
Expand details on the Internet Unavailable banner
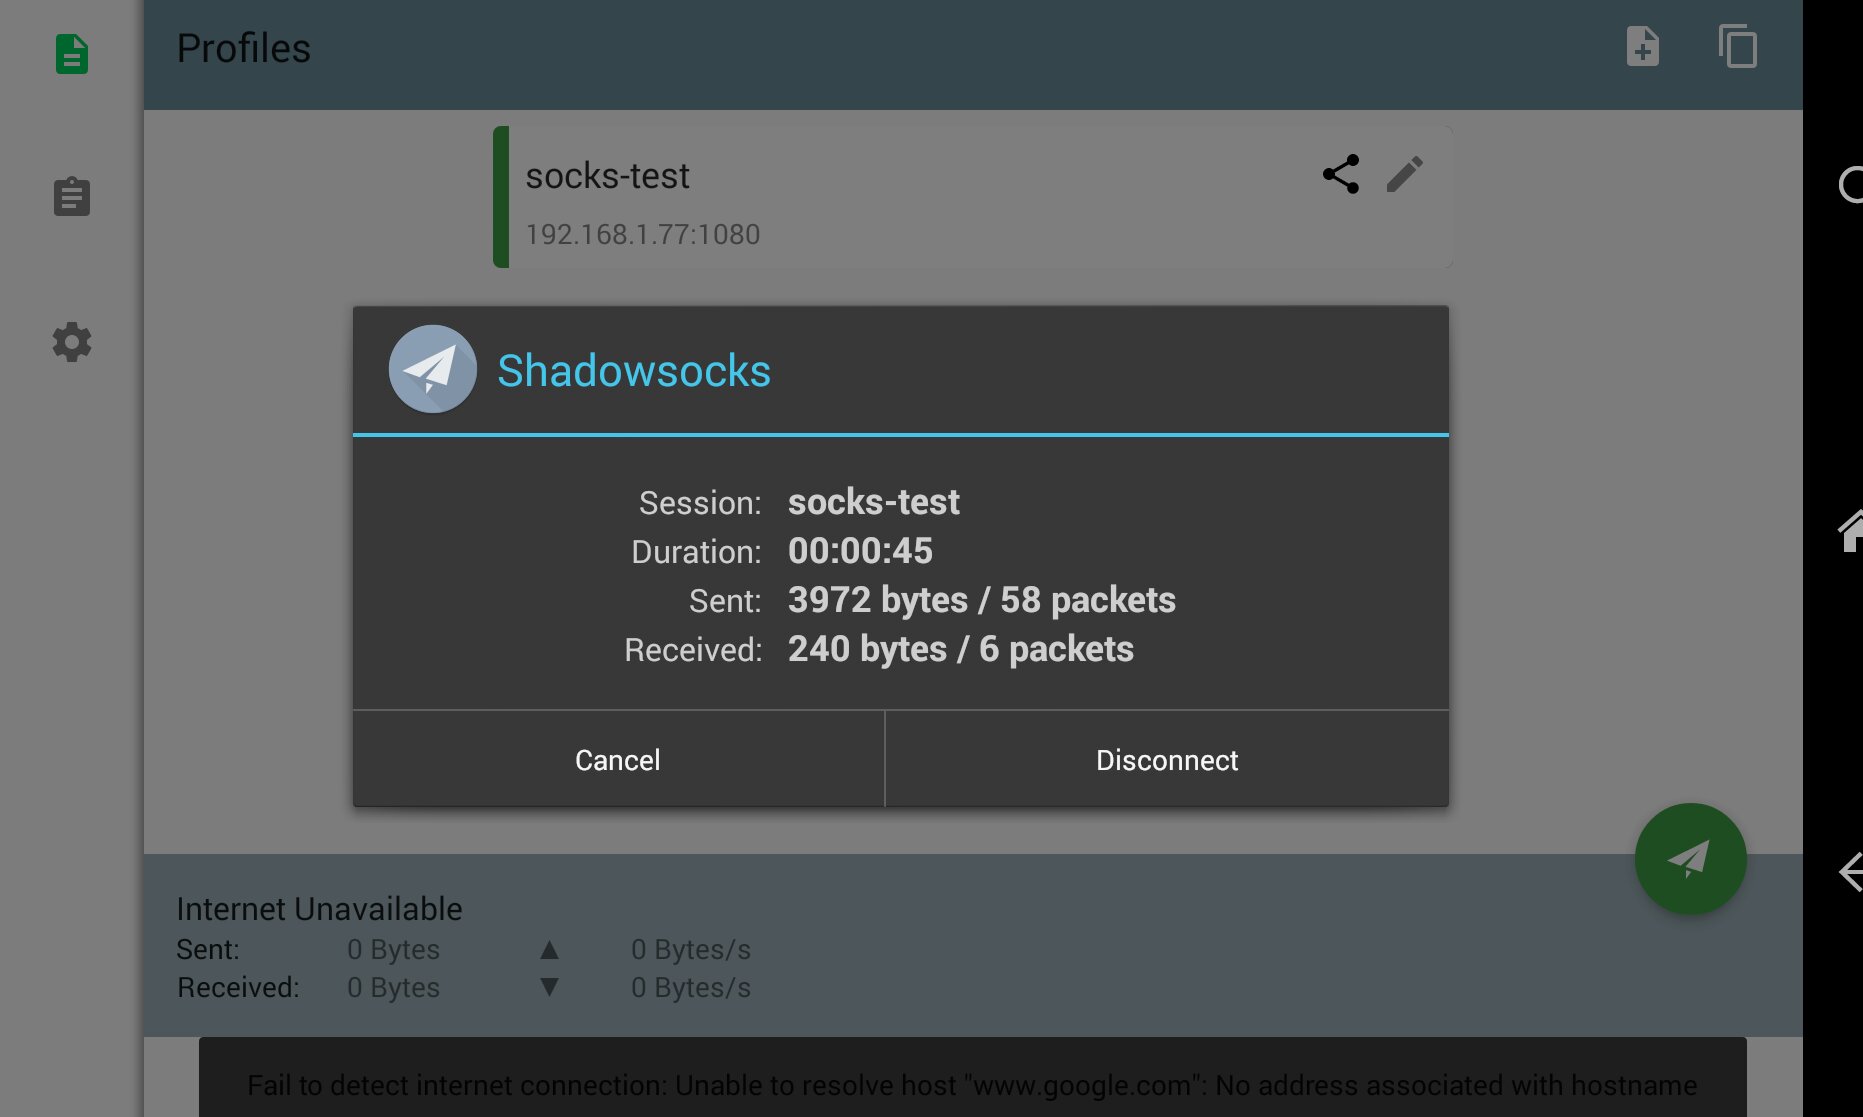(x=319, y=909)
